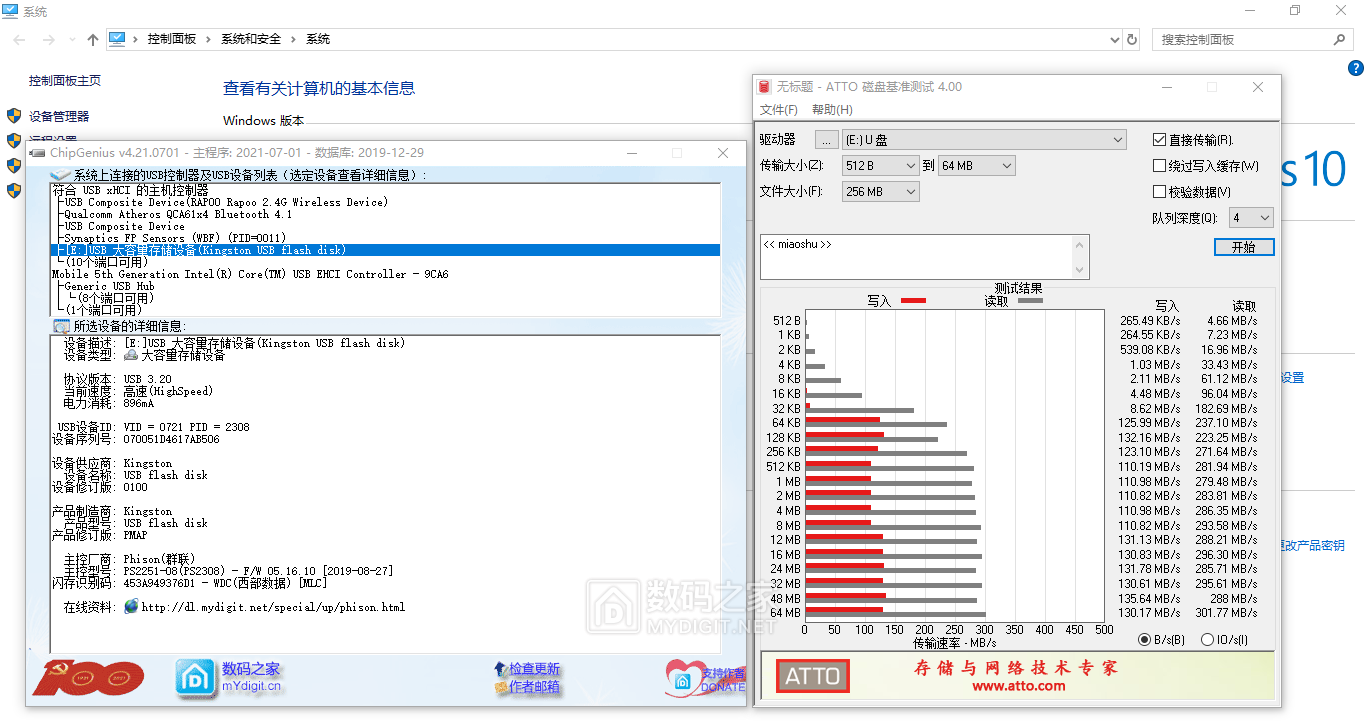The width and height of the screenshot is (1366, 728).
Task: Open transfer size end dropdown 64 MB
Action: [x=976, y=165]
